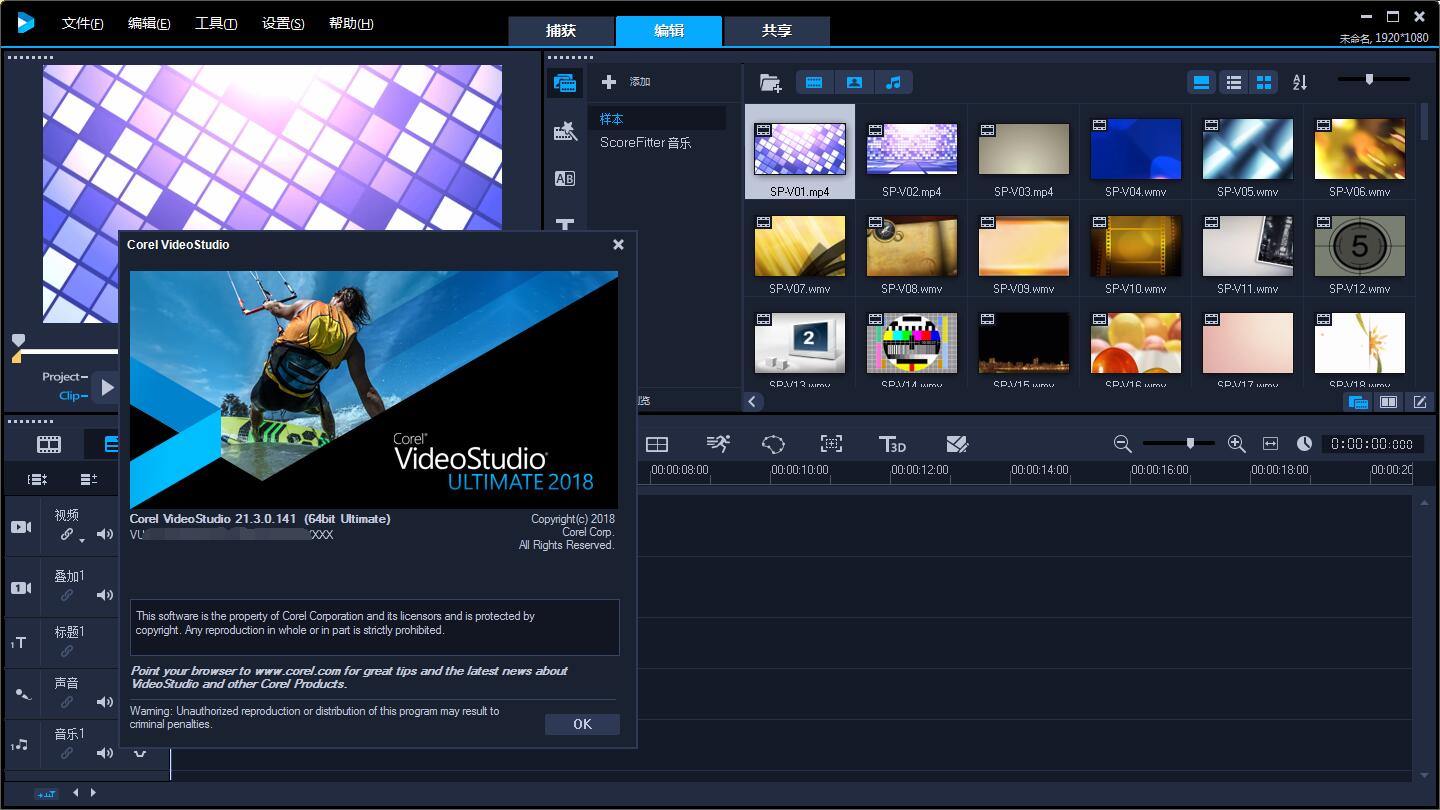Select the title track T icon
This screenshot has width=1440, height=810.
tap(19, 643)
